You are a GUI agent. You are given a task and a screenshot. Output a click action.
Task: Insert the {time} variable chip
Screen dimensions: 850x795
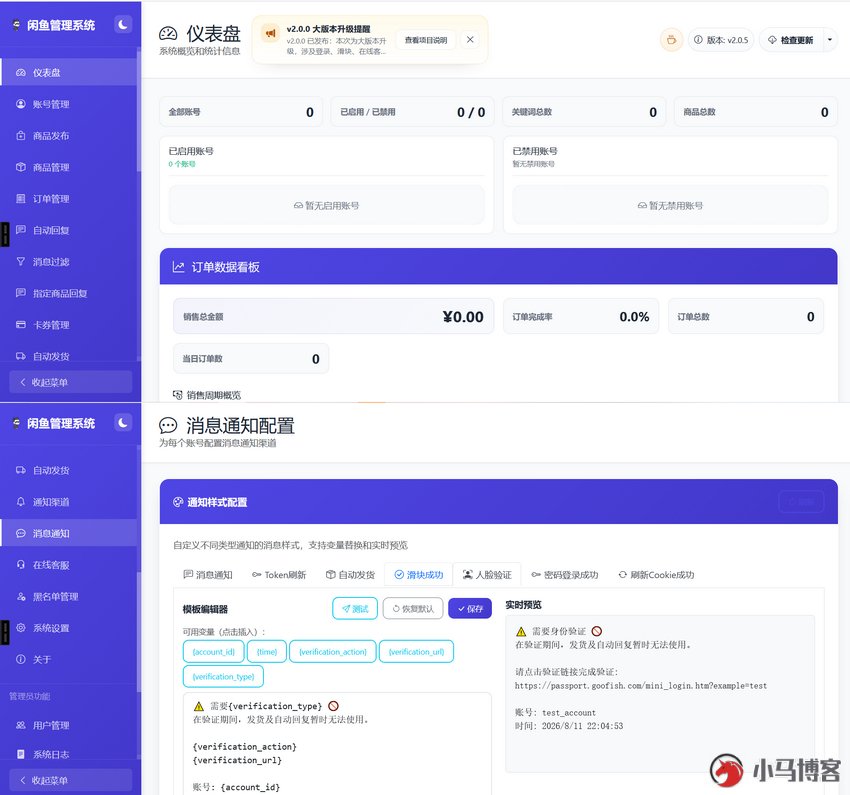[267, 651]
